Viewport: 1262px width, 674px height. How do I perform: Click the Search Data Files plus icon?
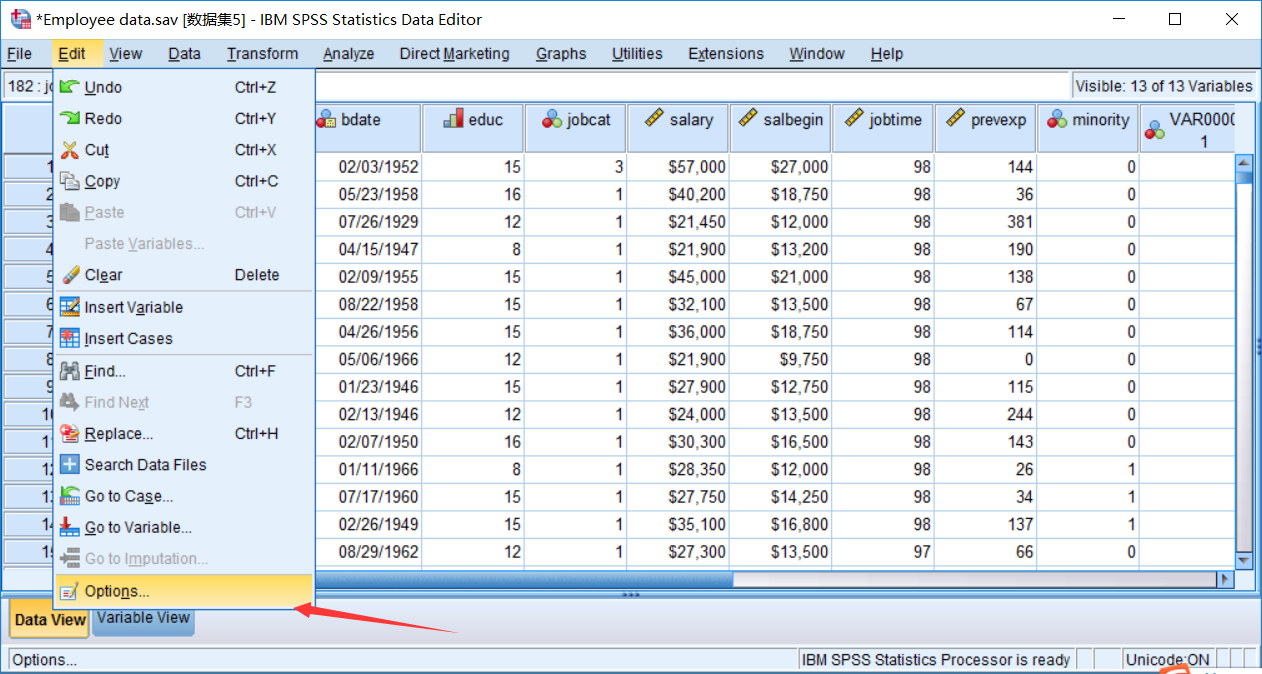point(69,464)
